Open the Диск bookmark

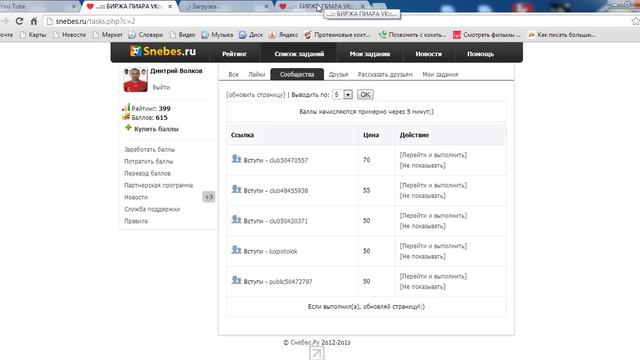click(x=251, y=35)
